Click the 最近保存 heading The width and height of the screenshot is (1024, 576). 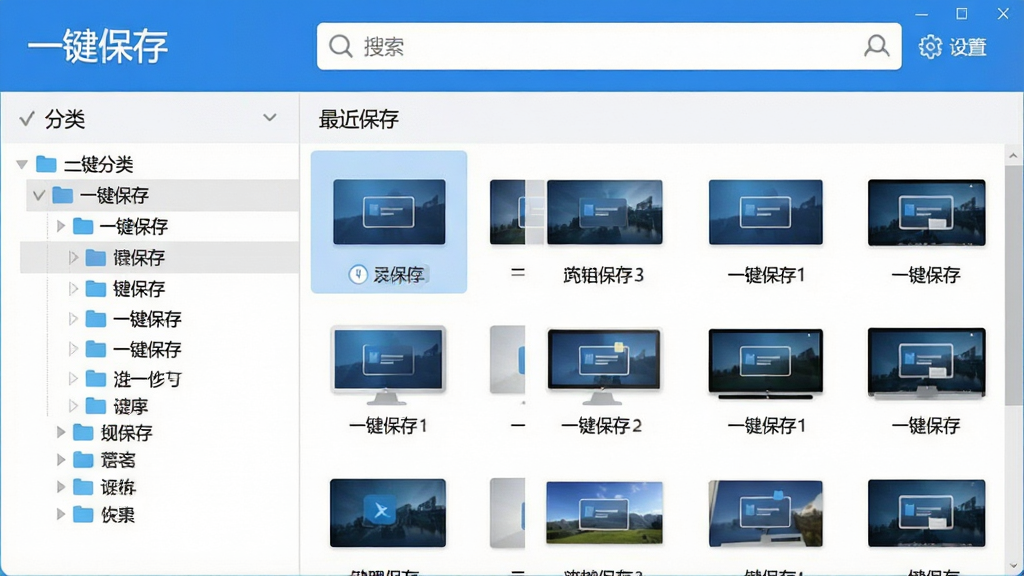[359, 119]
